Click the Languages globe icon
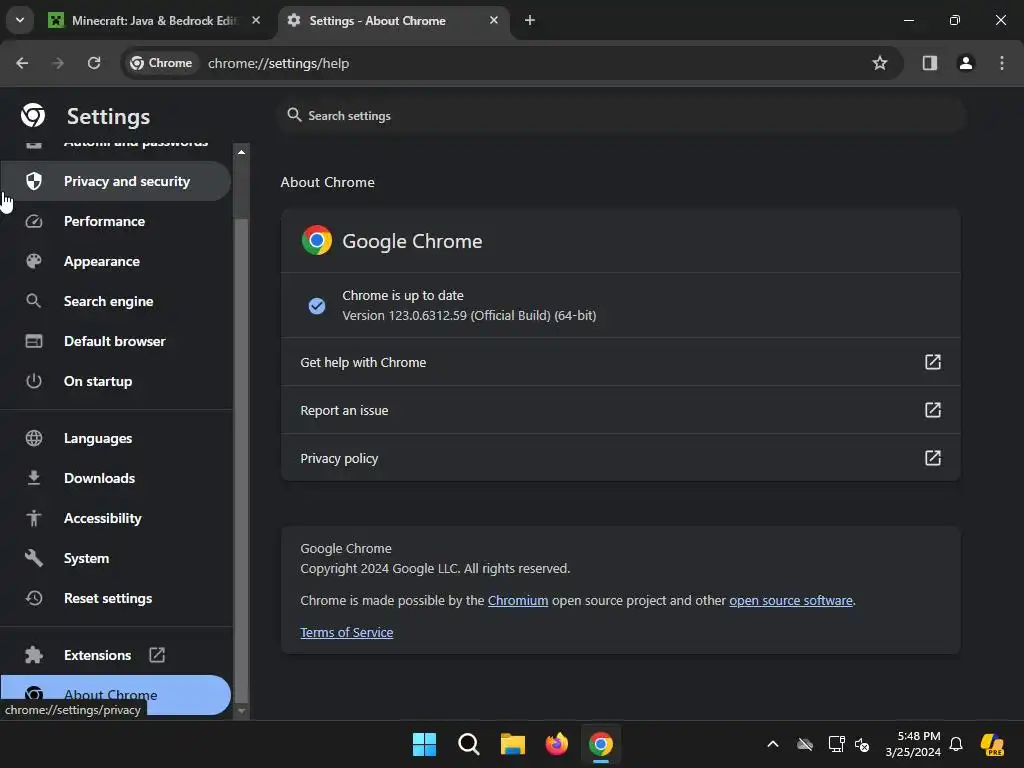Image resolution: width=1024 pixels, height=768 pixels. [34, 438]
